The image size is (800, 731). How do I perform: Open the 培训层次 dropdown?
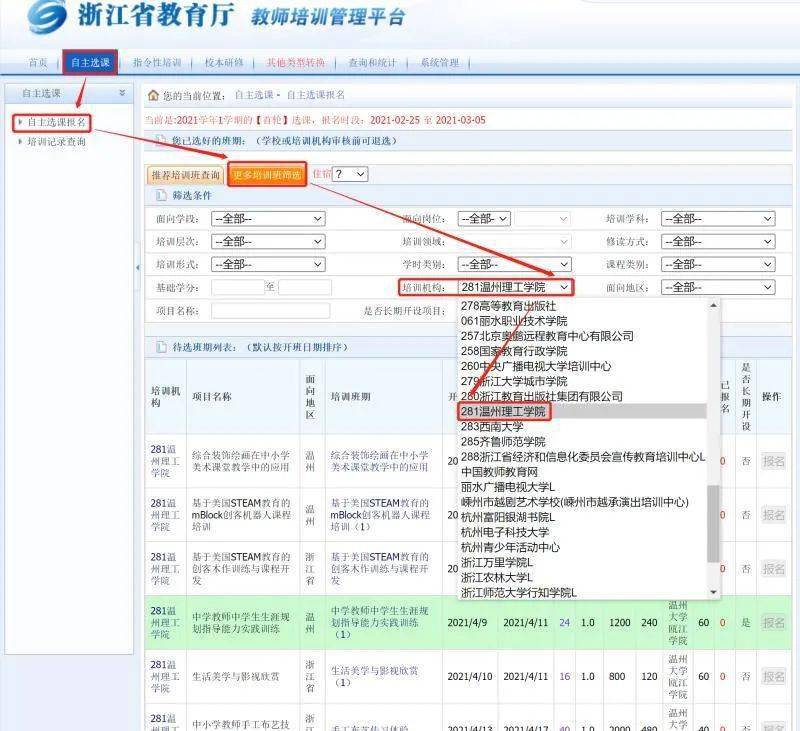(x=268, y=241)
